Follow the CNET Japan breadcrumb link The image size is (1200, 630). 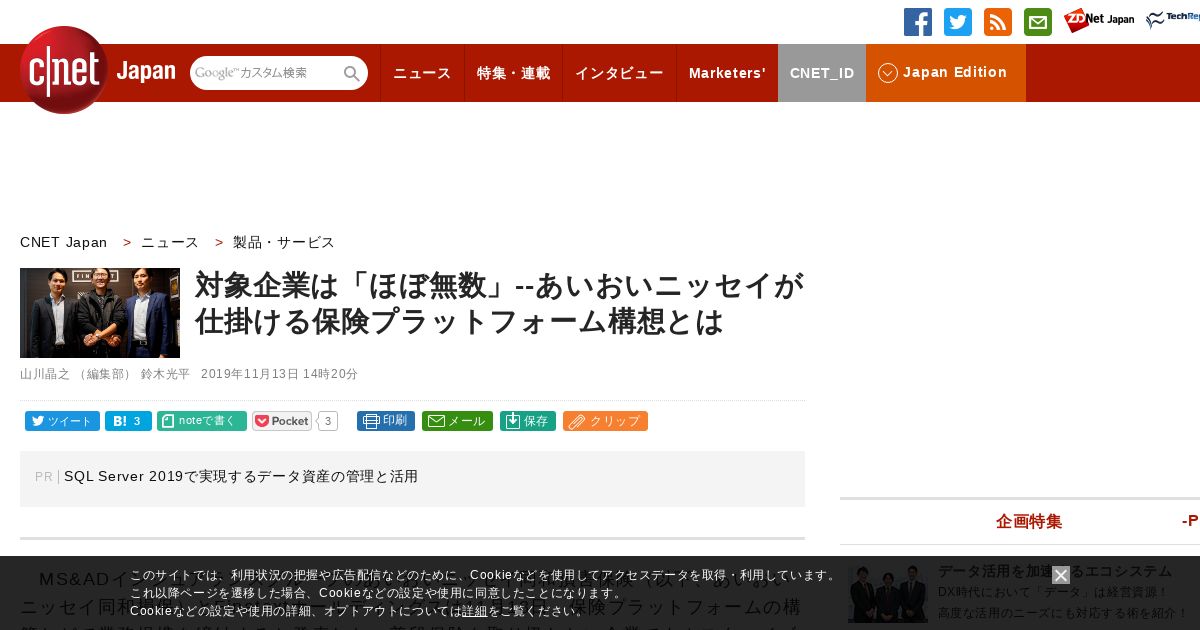[64, 242]
